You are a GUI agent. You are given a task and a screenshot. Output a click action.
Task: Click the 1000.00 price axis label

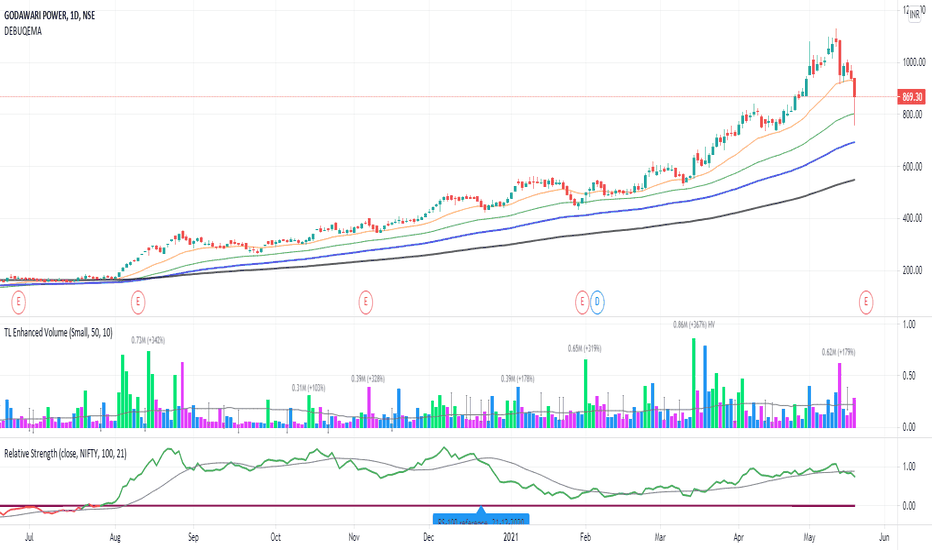914,62
